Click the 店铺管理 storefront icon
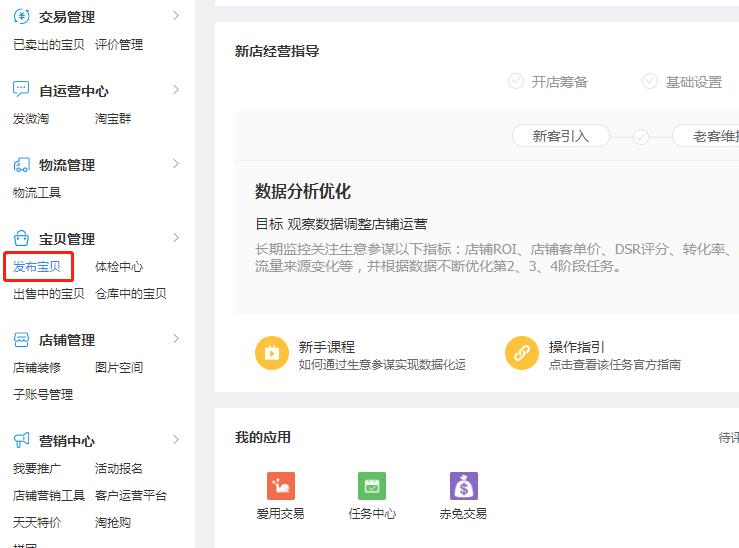Viewport: 739px width, 548px height. tap(21, 340)
